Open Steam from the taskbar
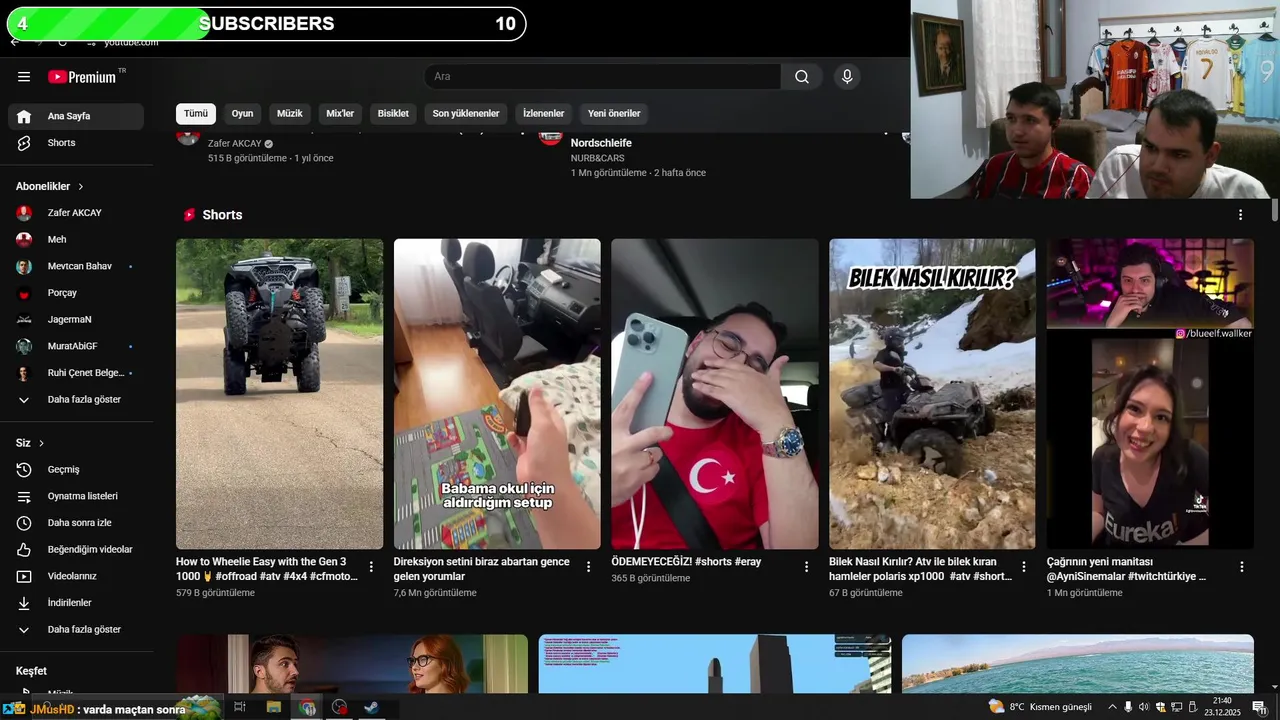Screen dimensions: 1280x720 click(x=371, y=707)
